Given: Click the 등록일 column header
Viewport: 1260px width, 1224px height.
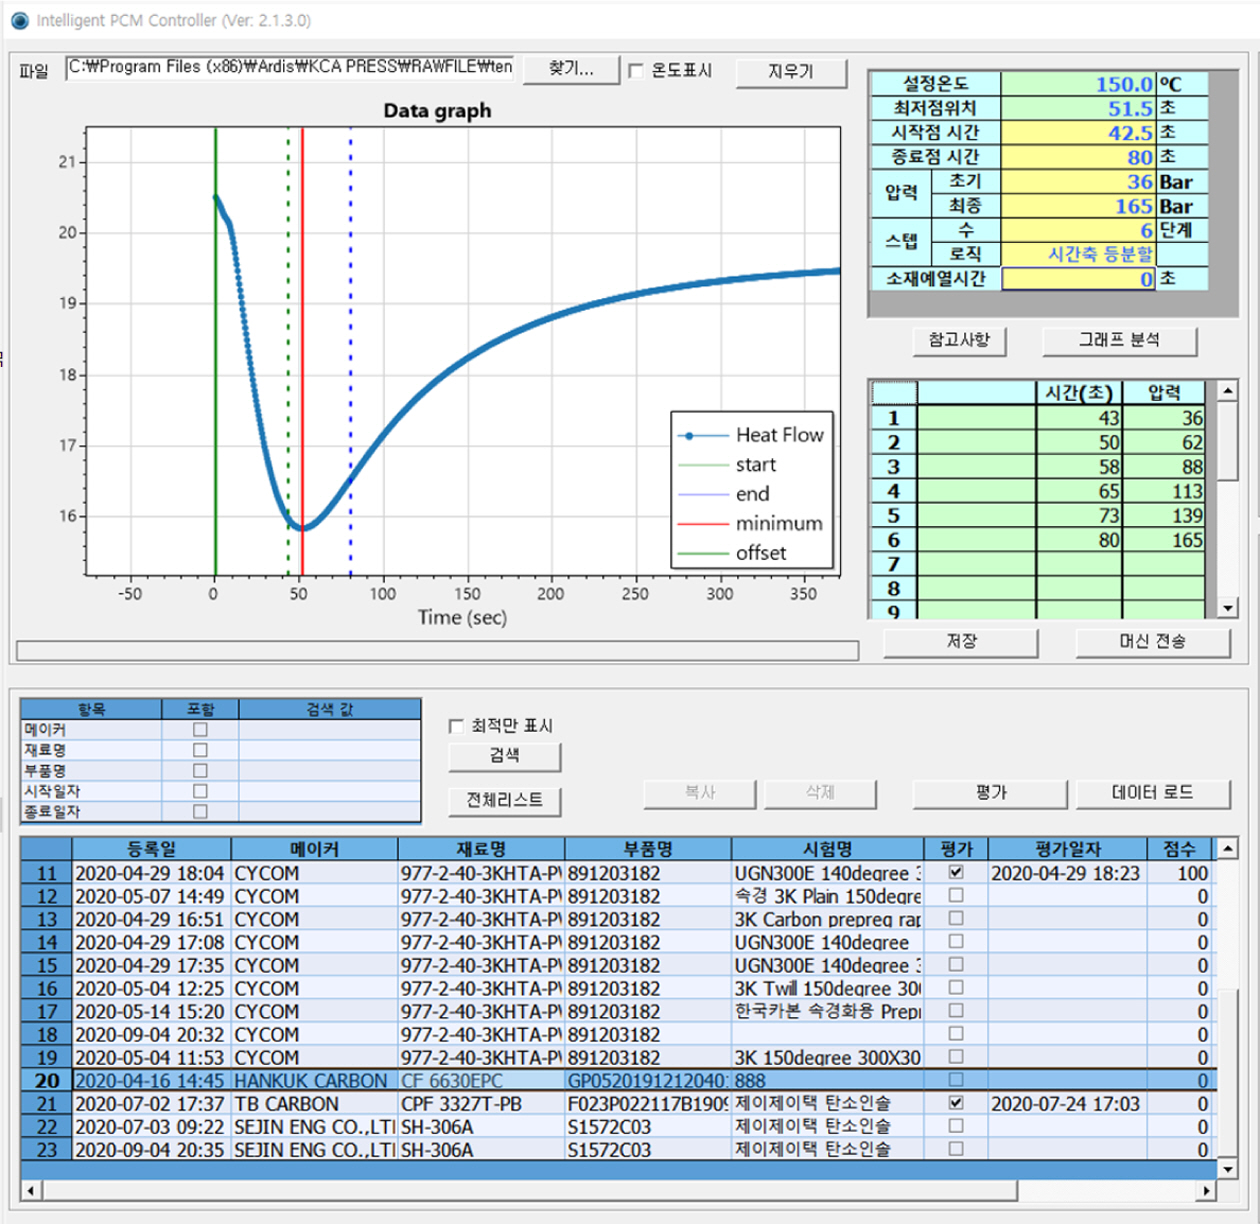Looking at the screenshot, I should click(x=151, y=849).
